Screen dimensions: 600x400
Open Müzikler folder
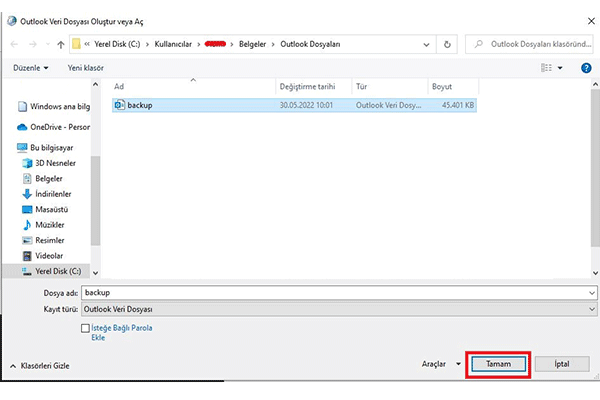tap(43, 225)
